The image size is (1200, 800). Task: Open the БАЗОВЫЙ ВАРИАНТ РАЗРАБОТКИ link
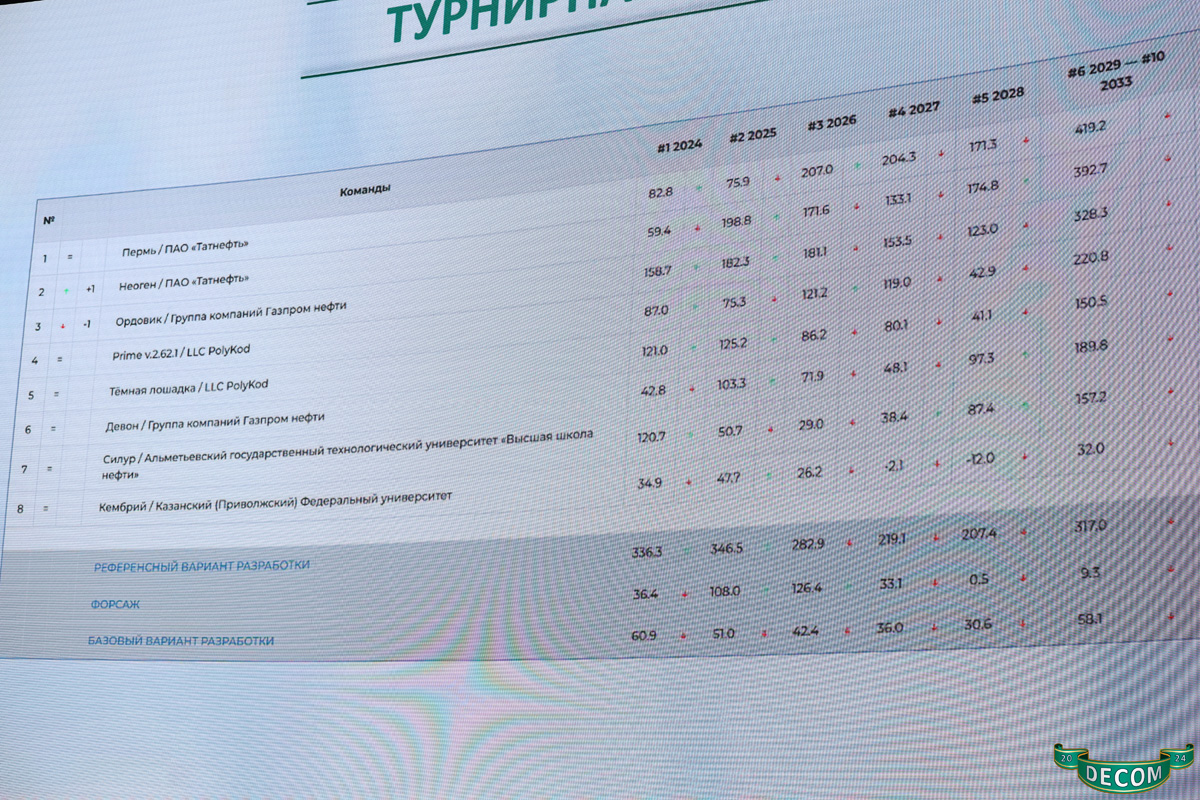tap(181, 640)
